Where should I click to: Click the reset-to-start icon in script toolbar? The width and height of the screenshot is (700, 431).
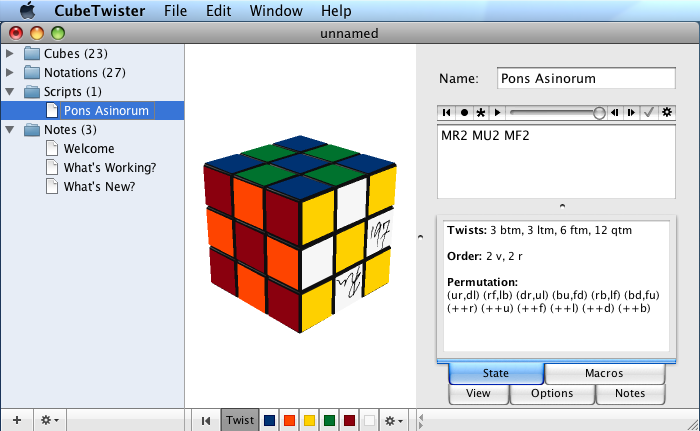pos(446,113)
